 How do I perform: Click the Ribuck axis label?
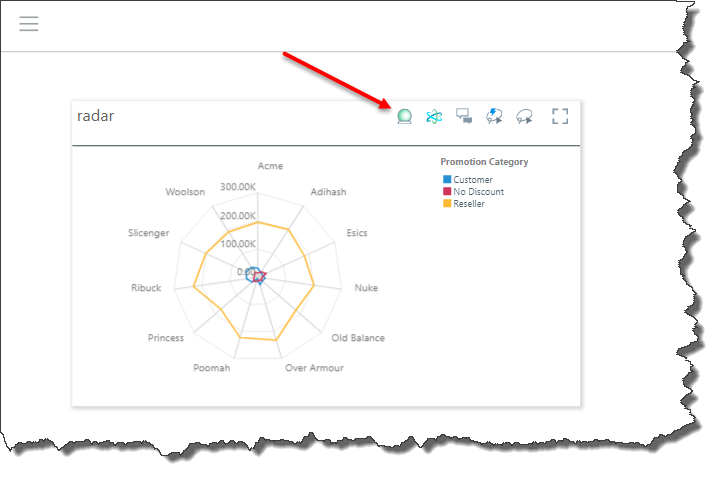click(146, 288)
